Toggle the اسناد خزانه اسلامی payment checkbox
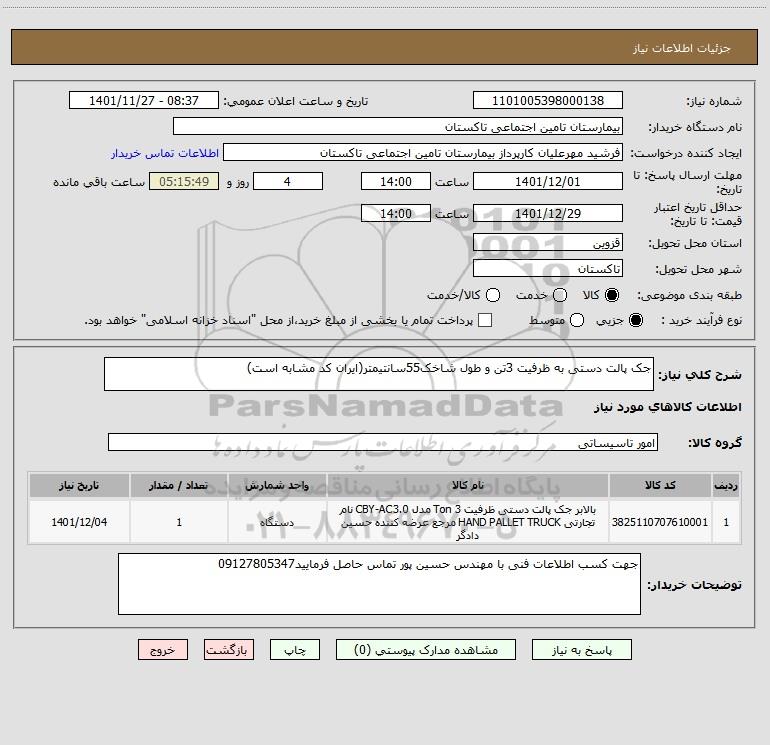The width and height of the screenshot is (770, 745). (485, 320)
